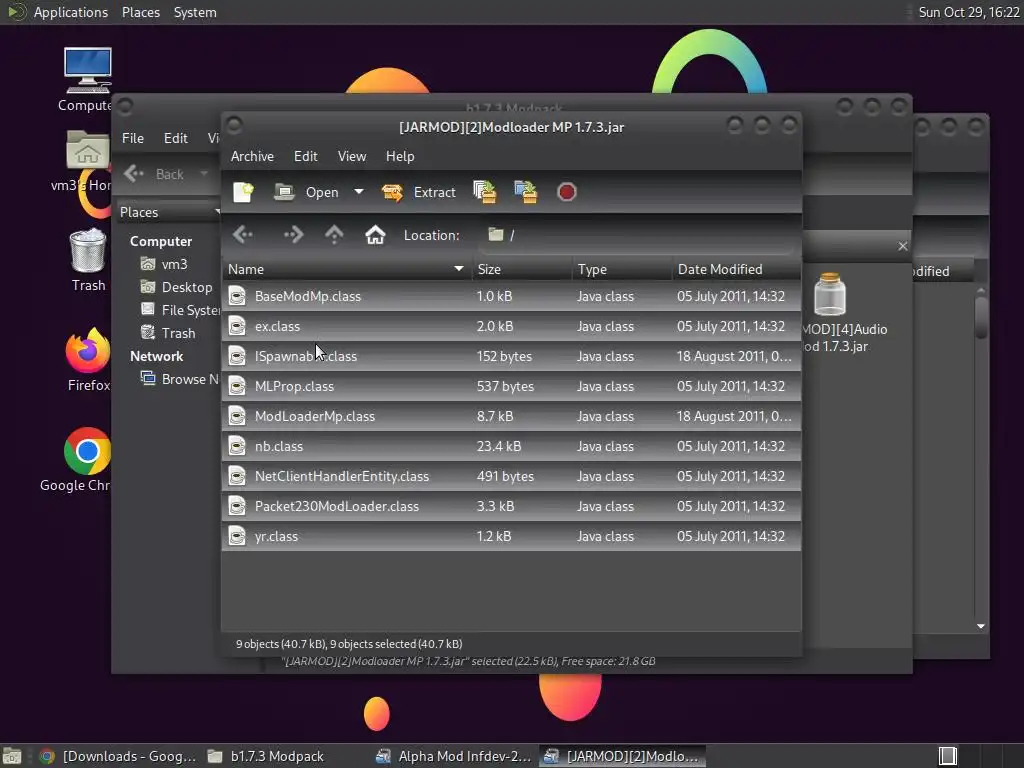This screenshot has width=1024, height=768.
Task: Open the Help menu
Action: click(x=400, y=156)
